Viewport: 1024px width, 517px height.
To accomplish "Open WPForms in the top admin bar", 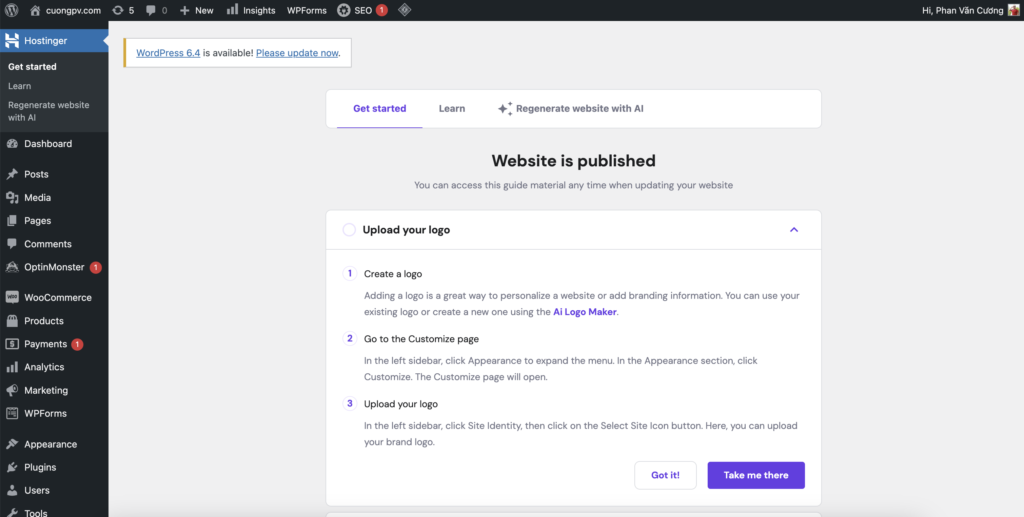I will point(307,10).
